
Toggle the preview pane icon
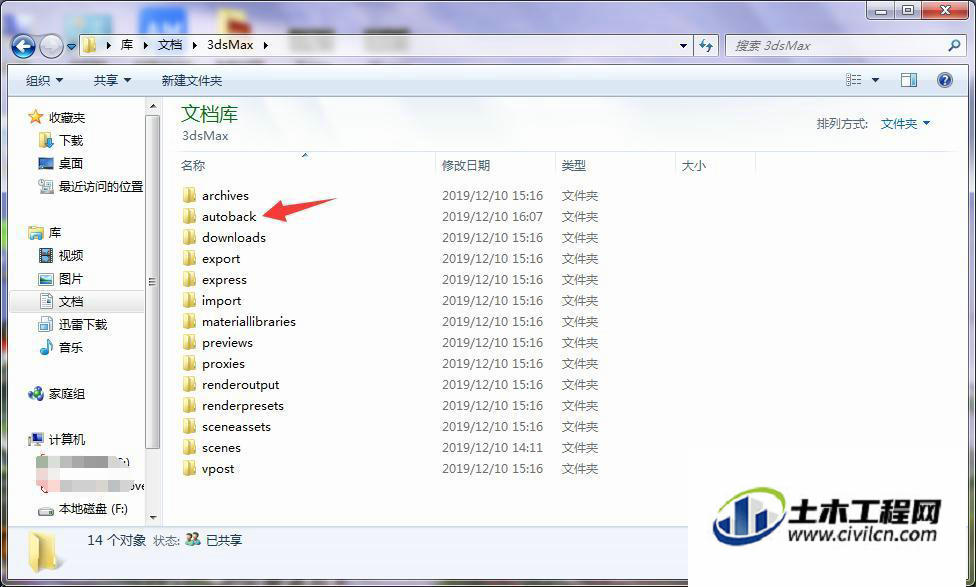[909, 80]
